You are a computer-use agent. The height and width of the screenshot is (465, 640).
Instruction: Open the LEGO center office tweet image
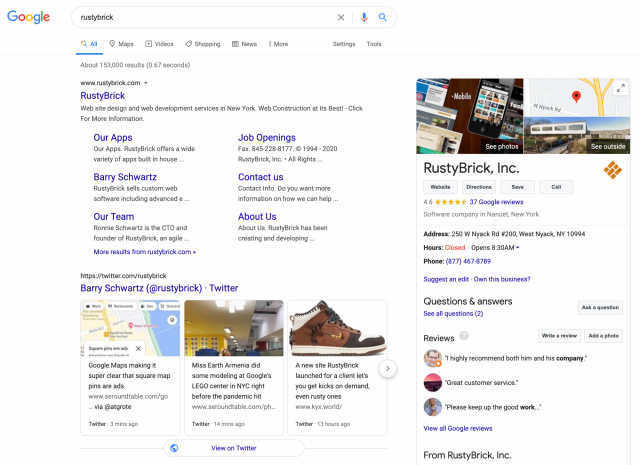click(x=234, y=328)
